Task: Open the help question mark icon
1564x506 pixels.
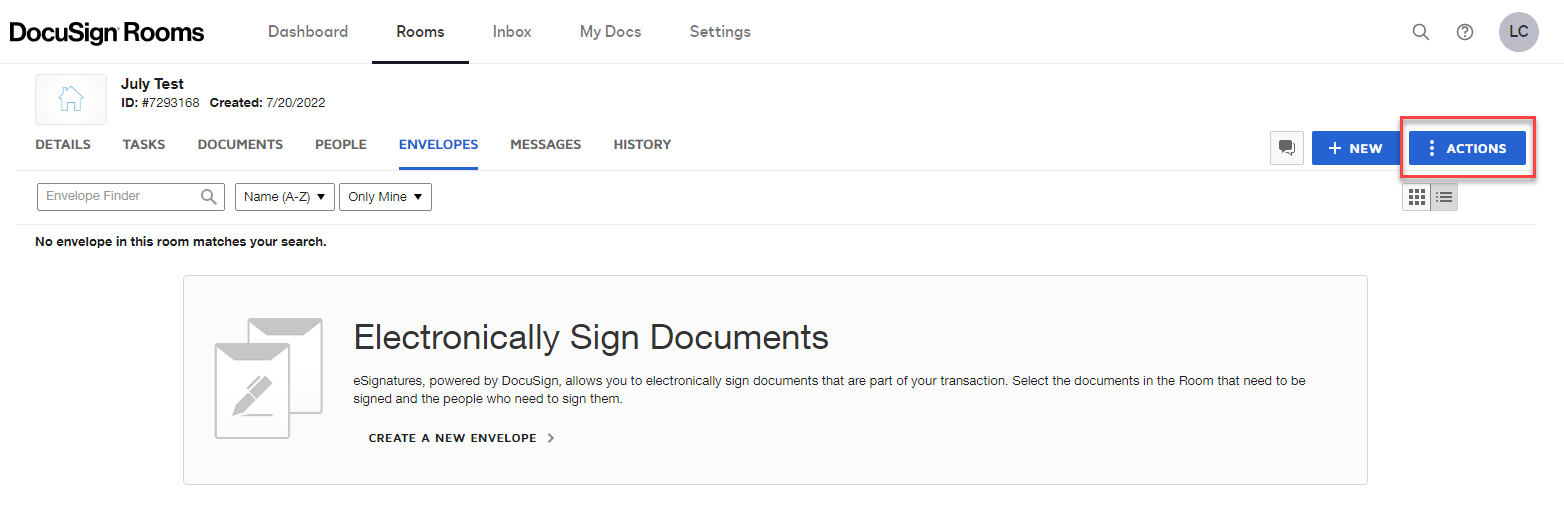Action: 1465,32
